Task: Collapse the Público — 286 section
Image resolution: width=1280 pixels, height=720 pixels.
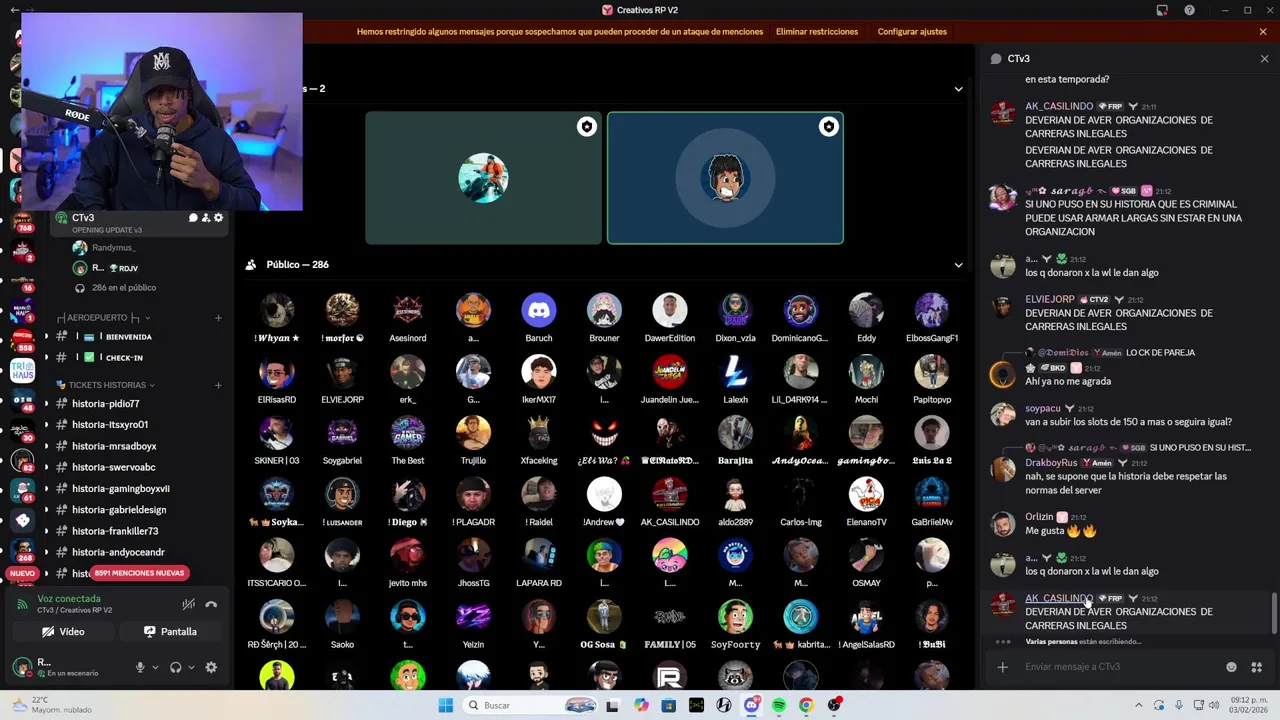Action: click(958, 265)
